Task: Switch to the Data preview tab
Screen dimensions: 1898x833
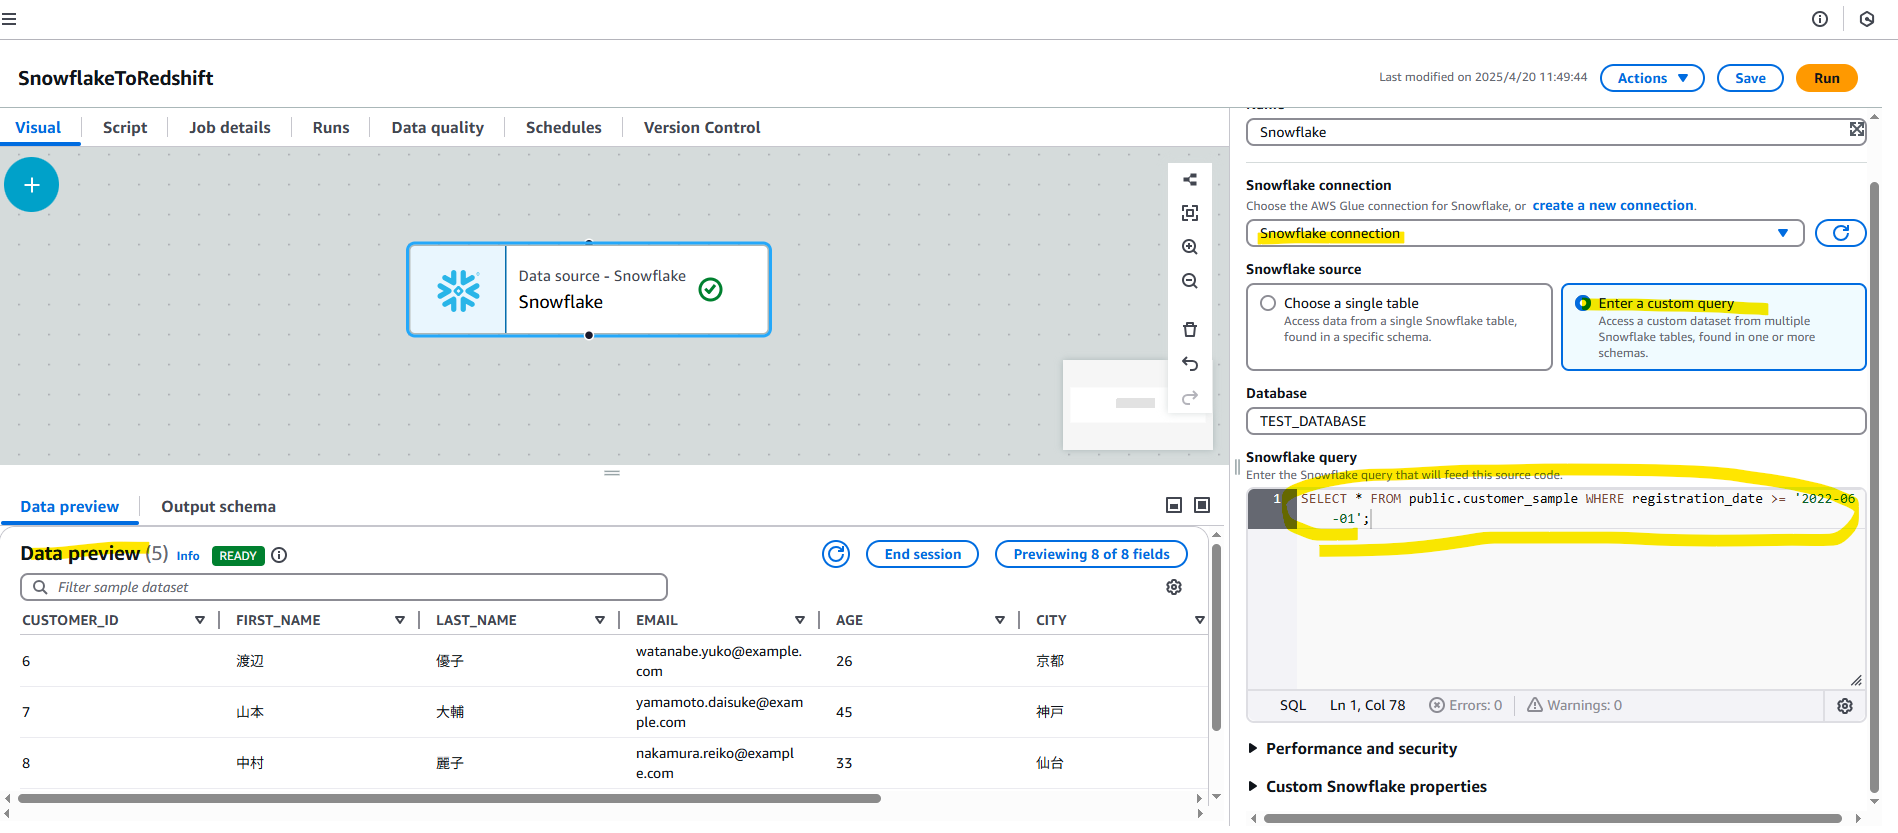Action: (69, 506)
